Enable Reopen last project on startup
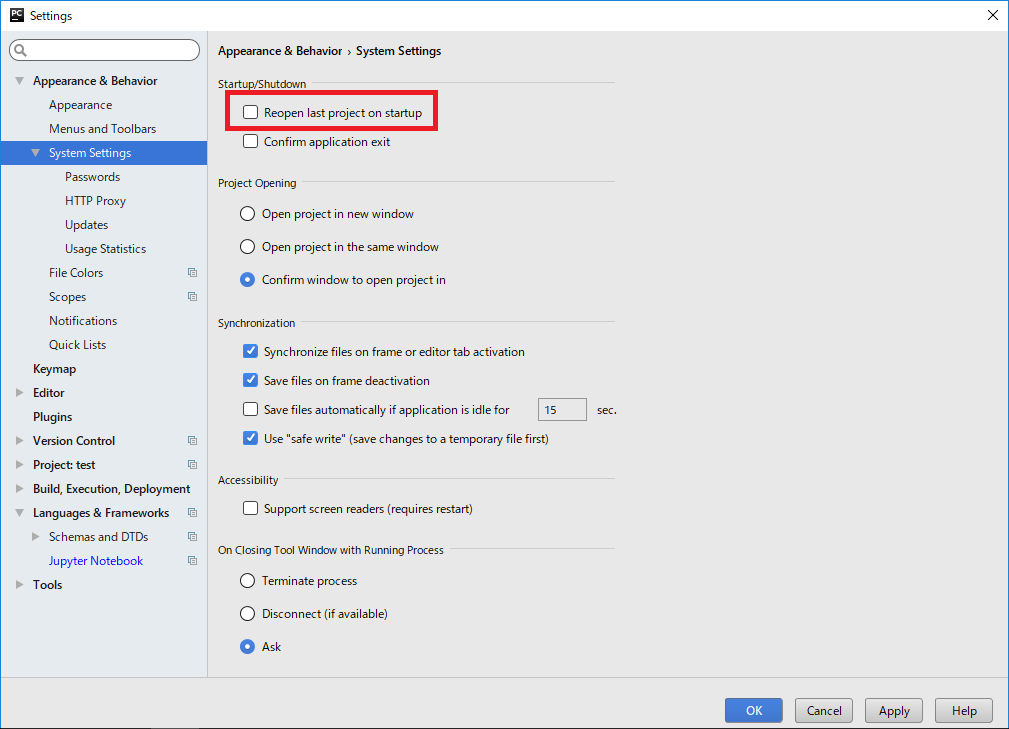This screenshot has height=729, width=1009. pyautogui.click(x=251, y=113)
